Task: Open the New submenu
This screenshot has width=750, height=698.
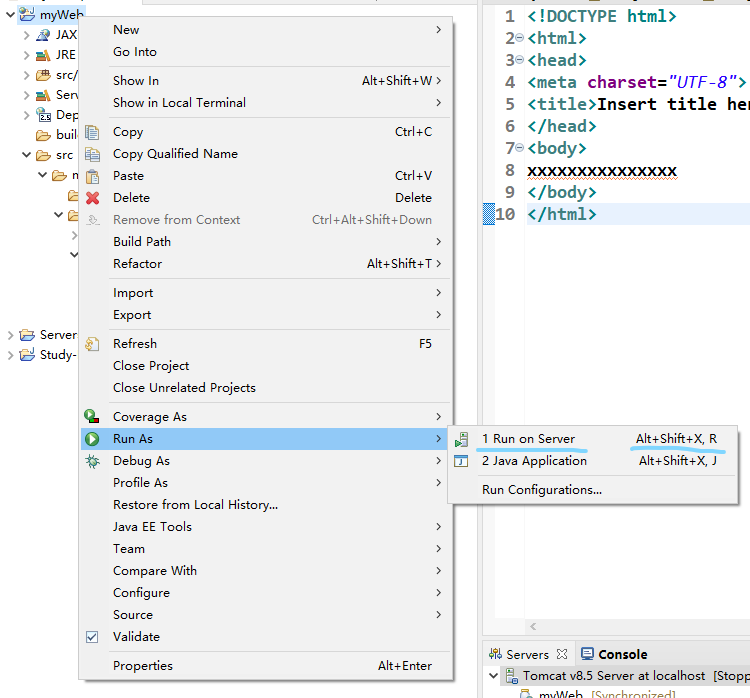Action: pyautogui.click(x=266, y=30)
